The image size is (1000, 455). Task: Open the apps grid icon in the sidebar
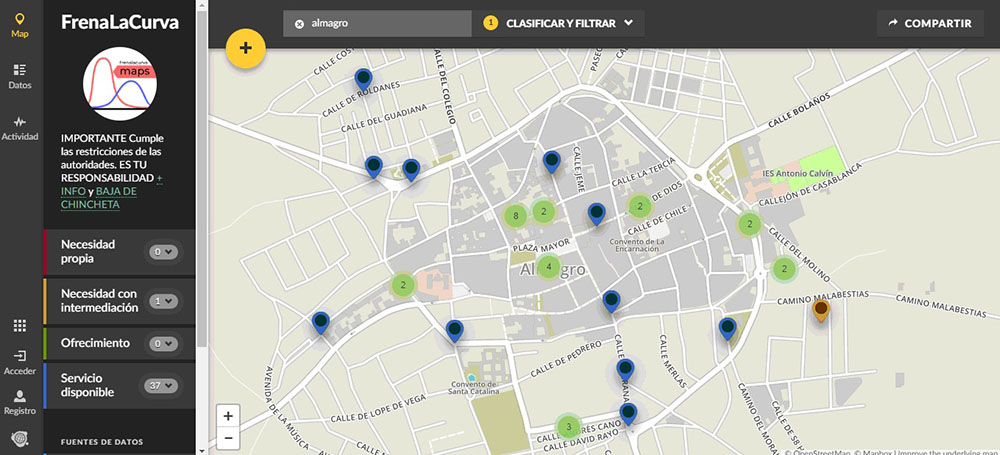(x=19, y=326)
